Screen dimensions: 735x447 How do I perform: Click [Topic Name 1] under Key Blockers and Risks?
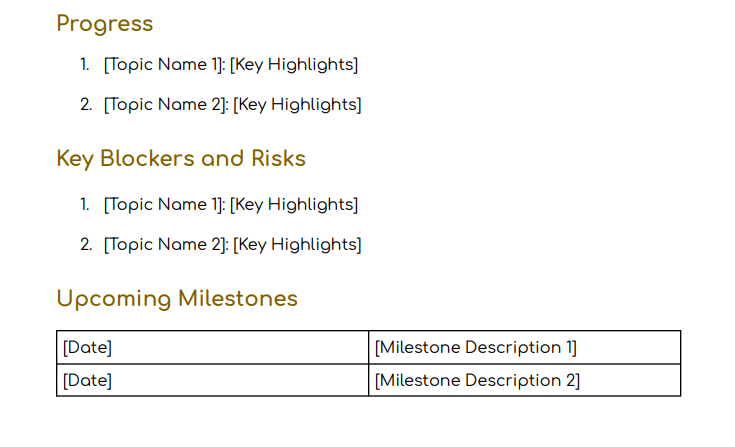pyautogui.click(x=164, y=205)
